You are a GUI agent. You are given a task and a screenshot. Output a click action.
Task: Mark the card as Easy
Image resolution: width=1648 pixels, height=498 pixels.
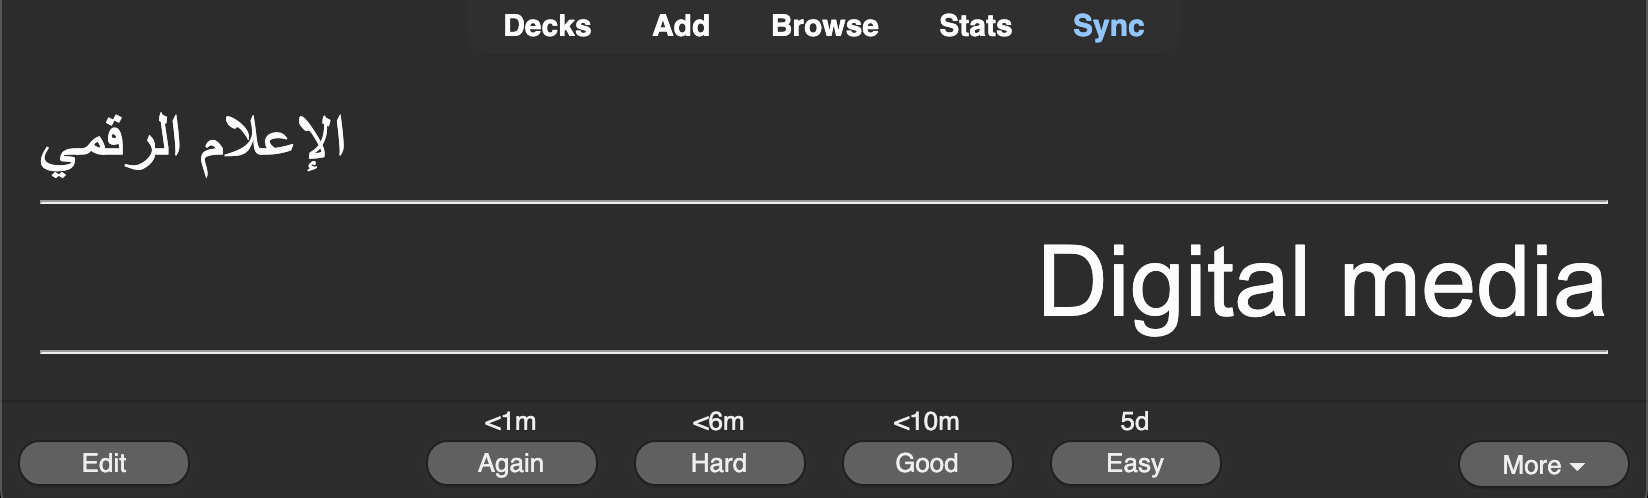pyautogui.click(x=1135, y=463)
